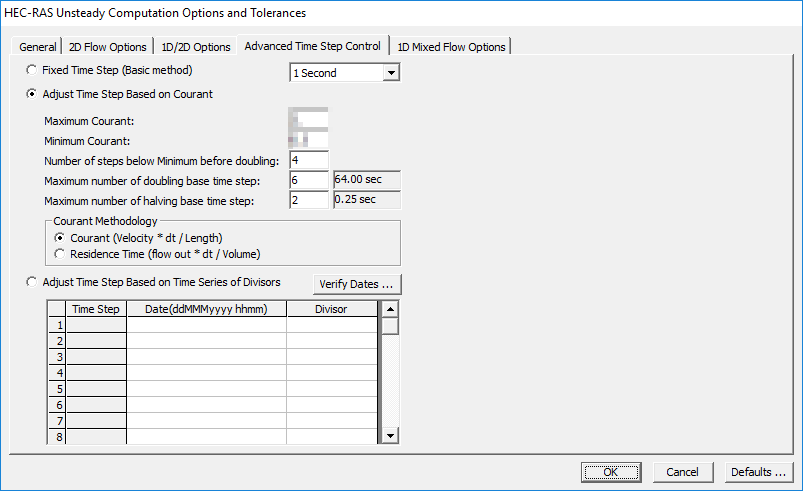Image resolution: width=803 pixels, height=491 pixels.
Task: Open the 2D Flow Options tab
Action: (107, 47)
